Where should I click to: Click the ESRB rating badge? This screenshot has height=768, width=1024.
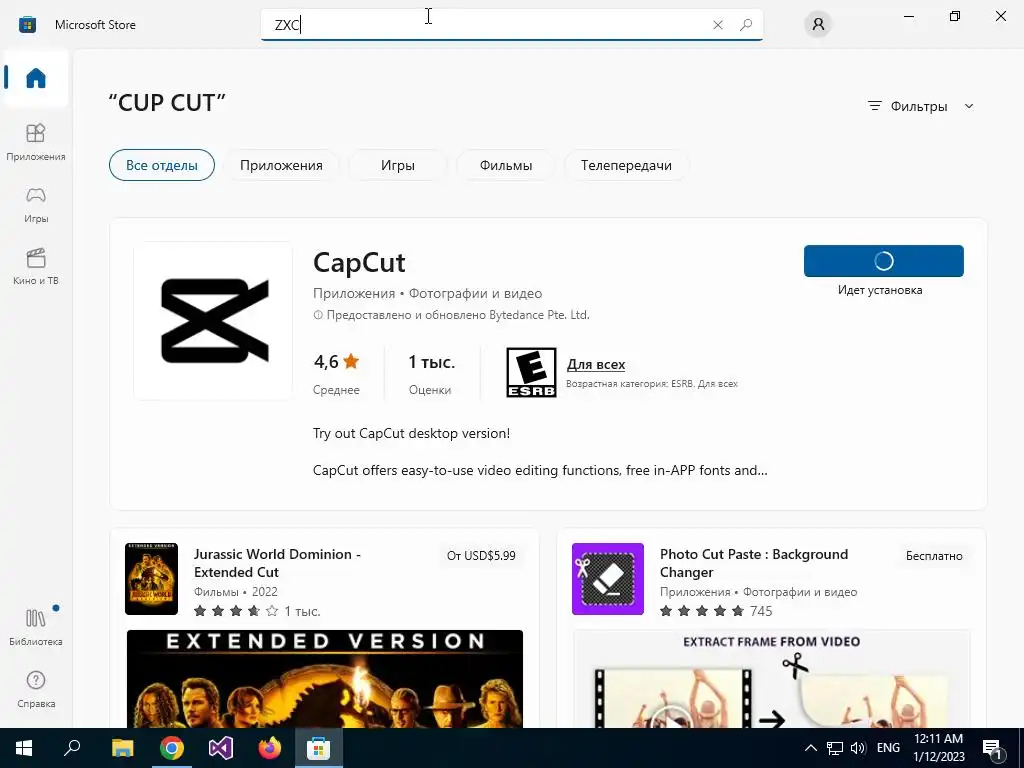coord(531,372)
